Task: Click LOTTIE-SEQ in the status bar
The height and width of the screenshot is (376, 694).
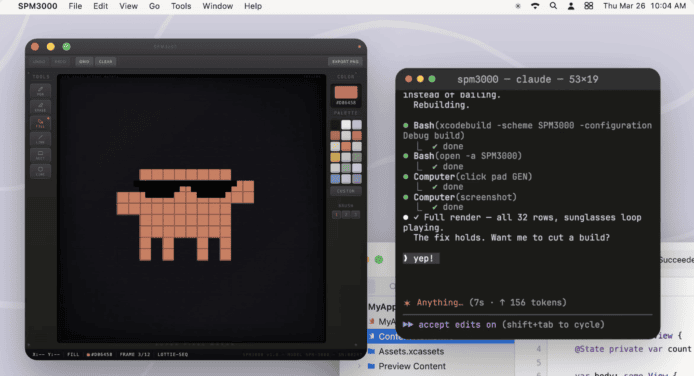Action: click(x=173, y=354)
